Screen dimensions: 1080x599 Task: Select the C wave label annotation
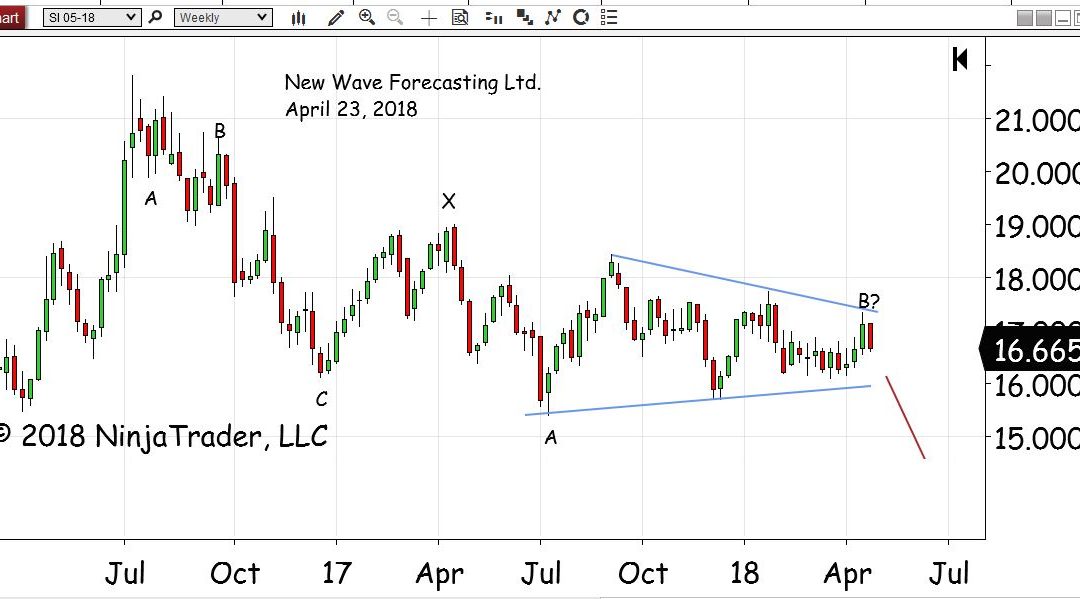[x=322, y=399]
